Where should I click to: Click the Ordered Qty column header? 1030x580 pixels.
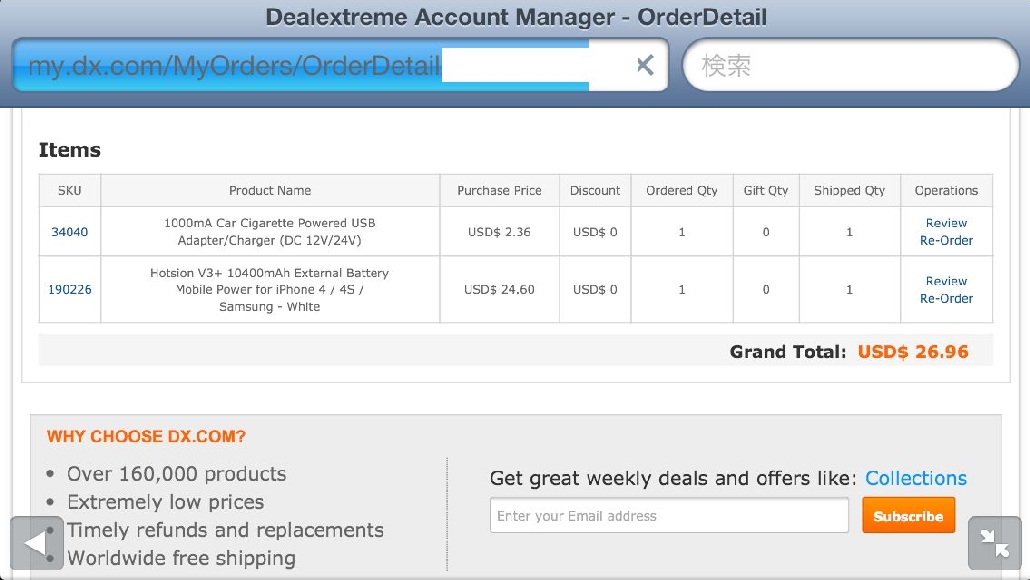click(682, 190)
